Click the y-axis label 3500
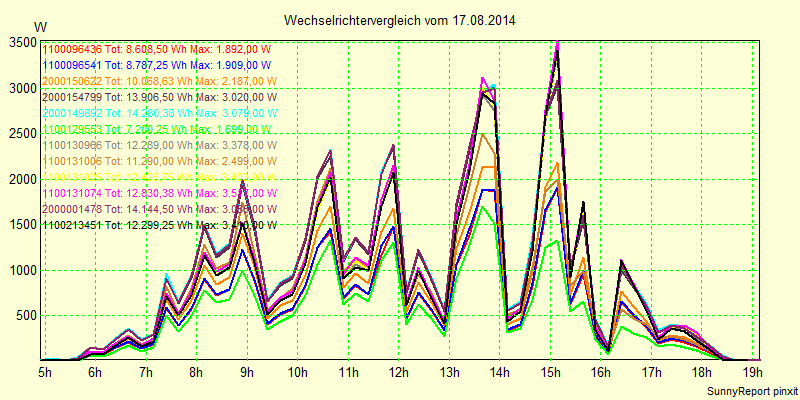 pyautogui.click(x=23, y=42)
